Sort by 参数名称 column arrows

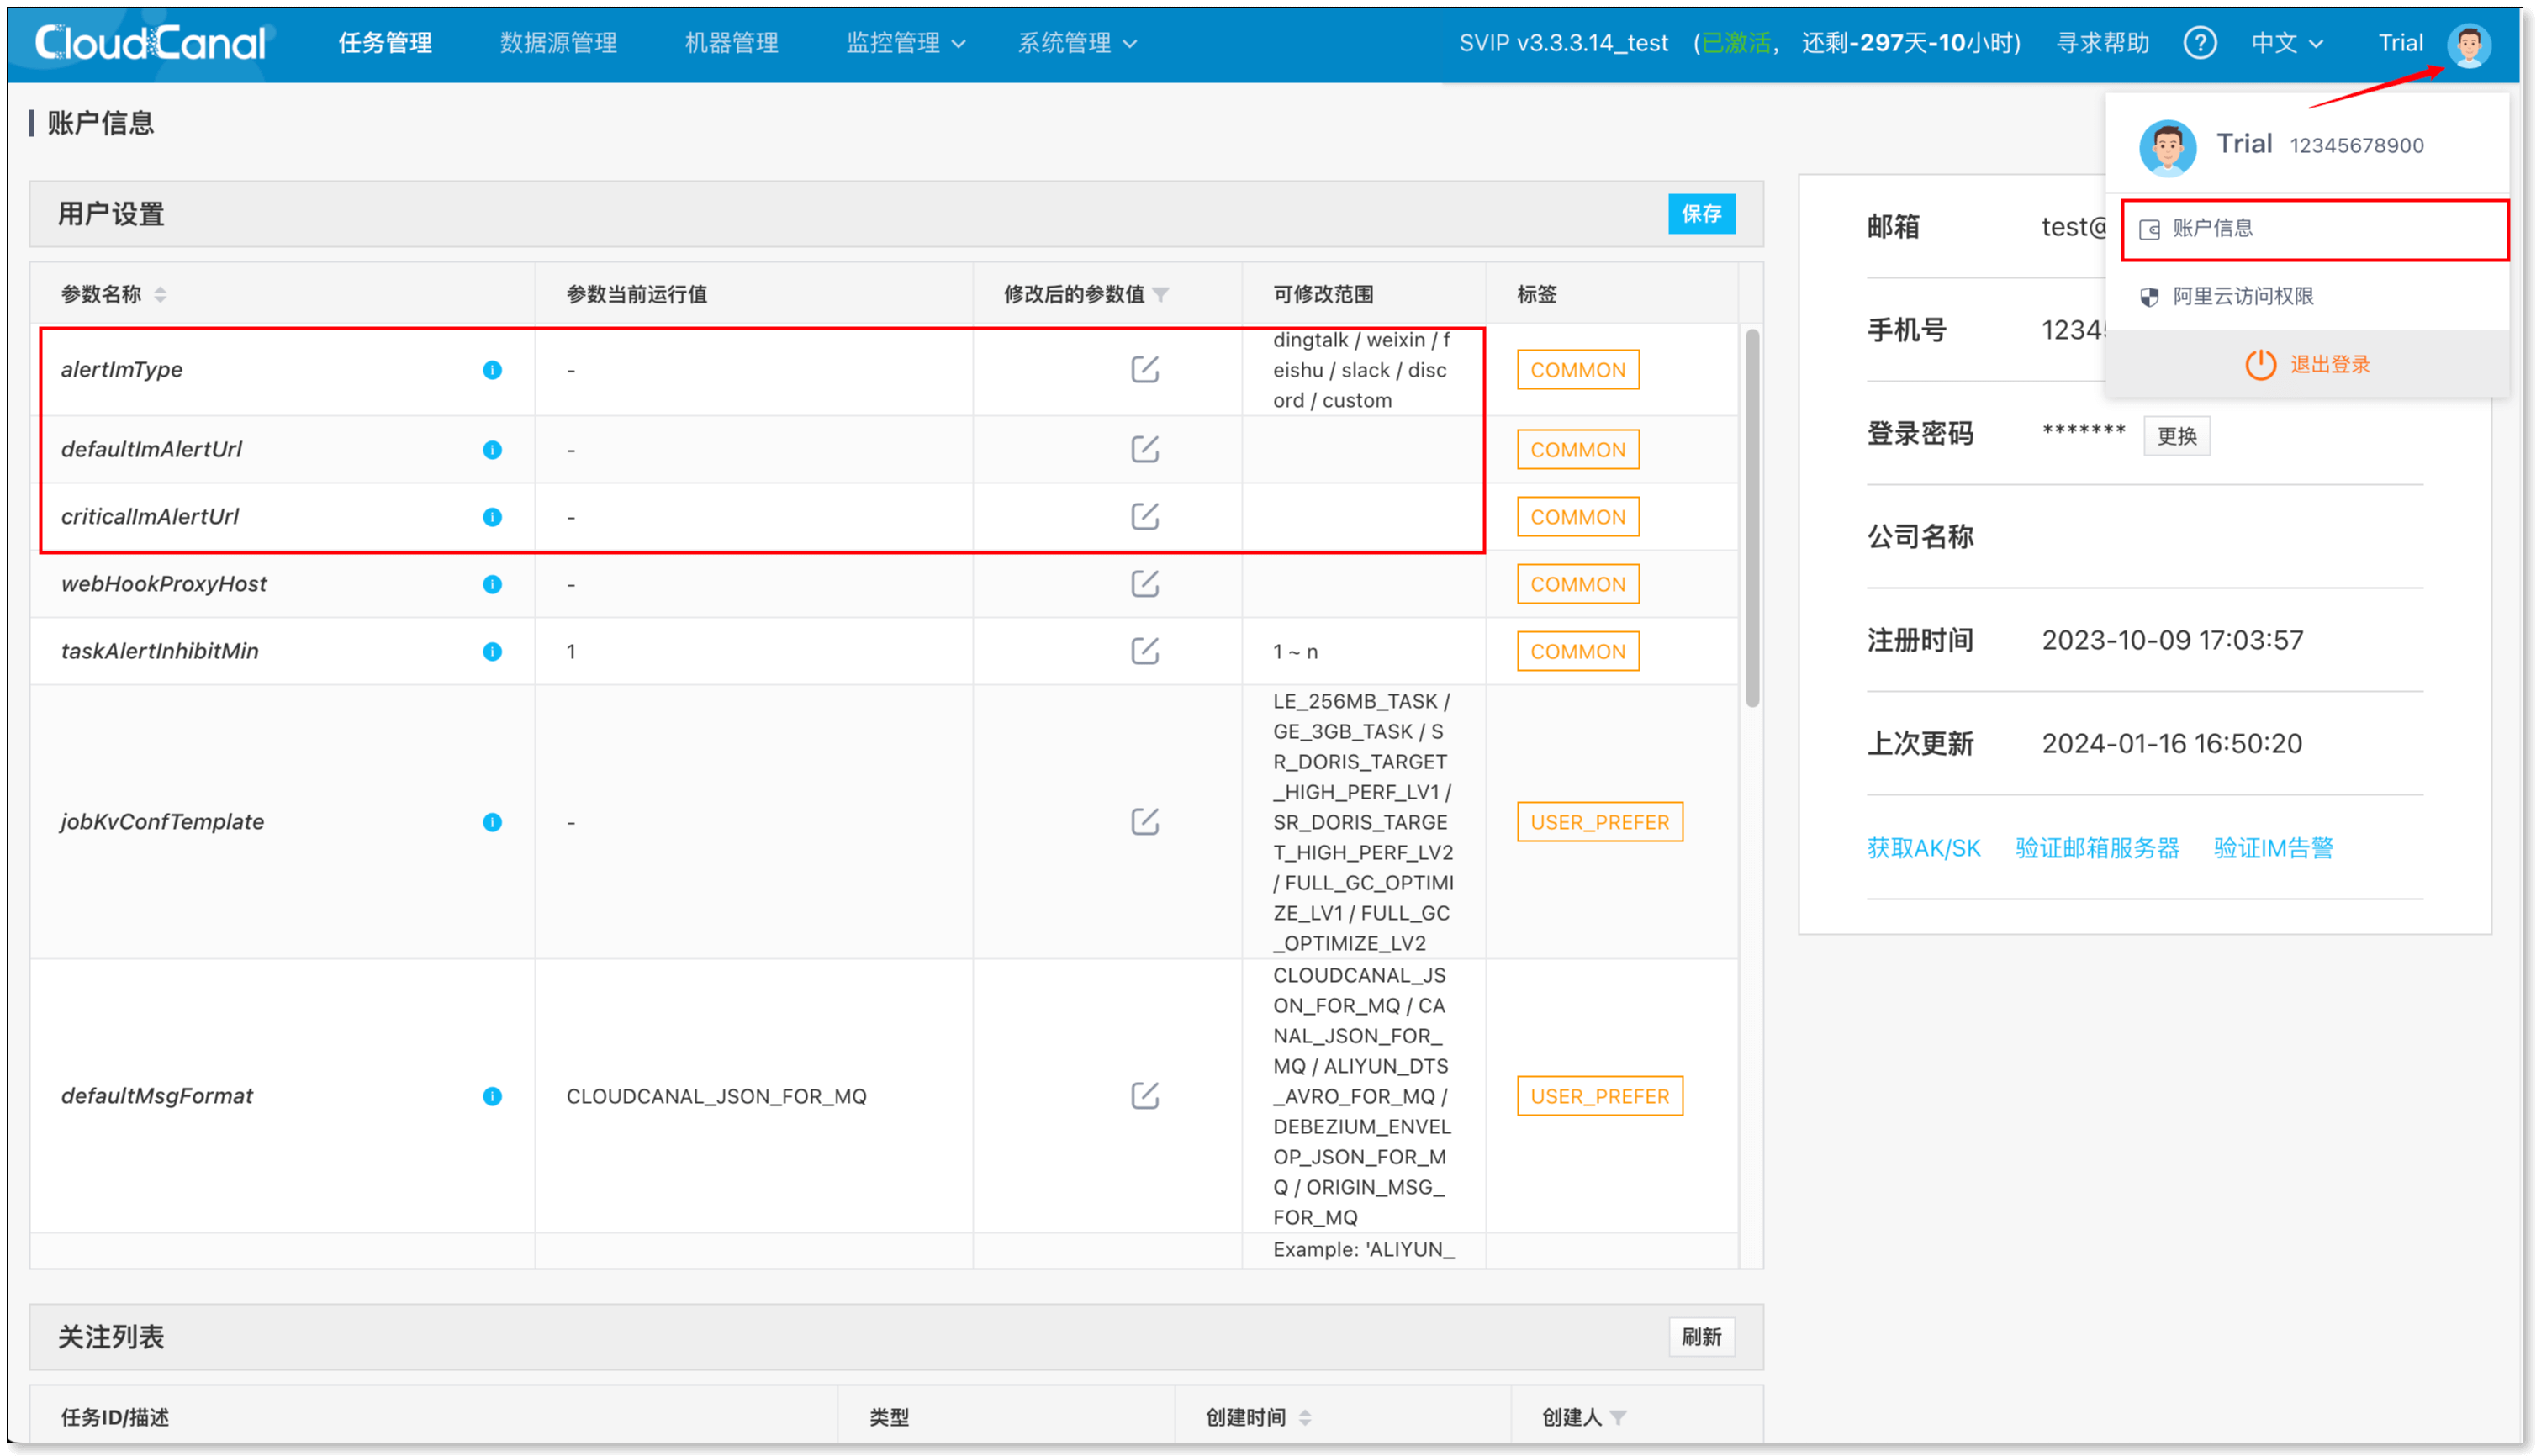160,294
